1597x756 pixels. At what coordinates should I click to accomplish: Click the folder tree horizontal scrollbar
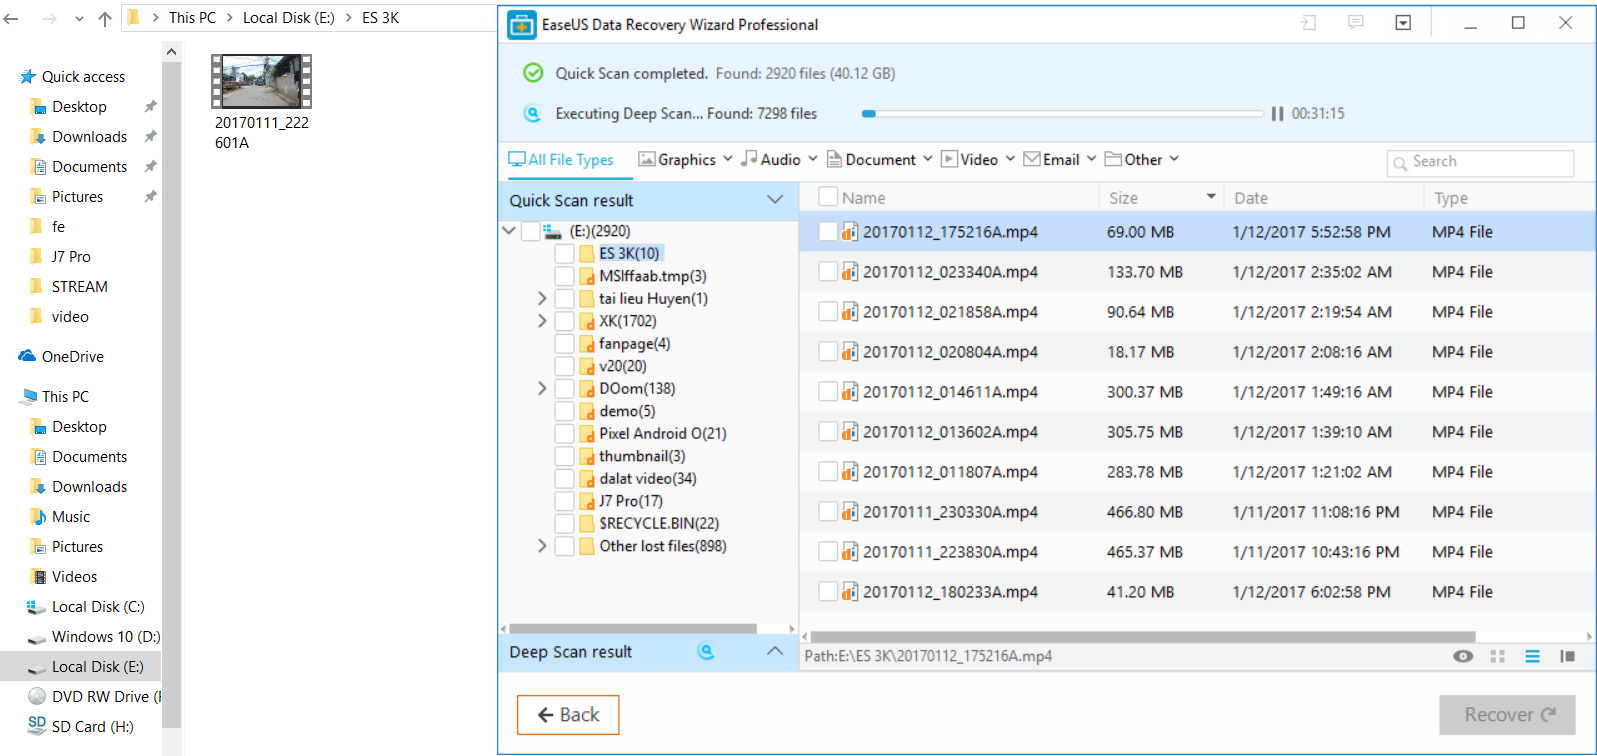tap(633, 629)
